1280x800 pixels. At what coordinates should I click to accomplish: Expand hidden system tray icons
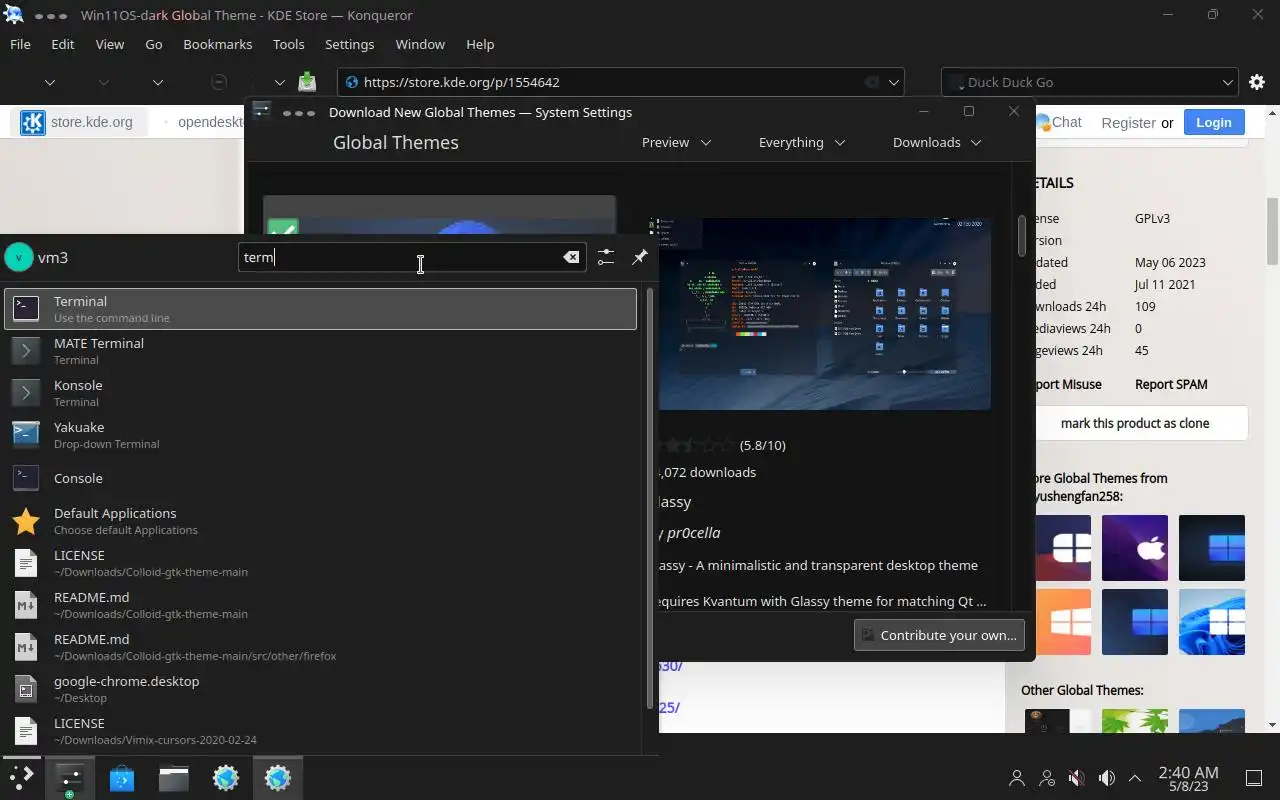coord(1135,778)
